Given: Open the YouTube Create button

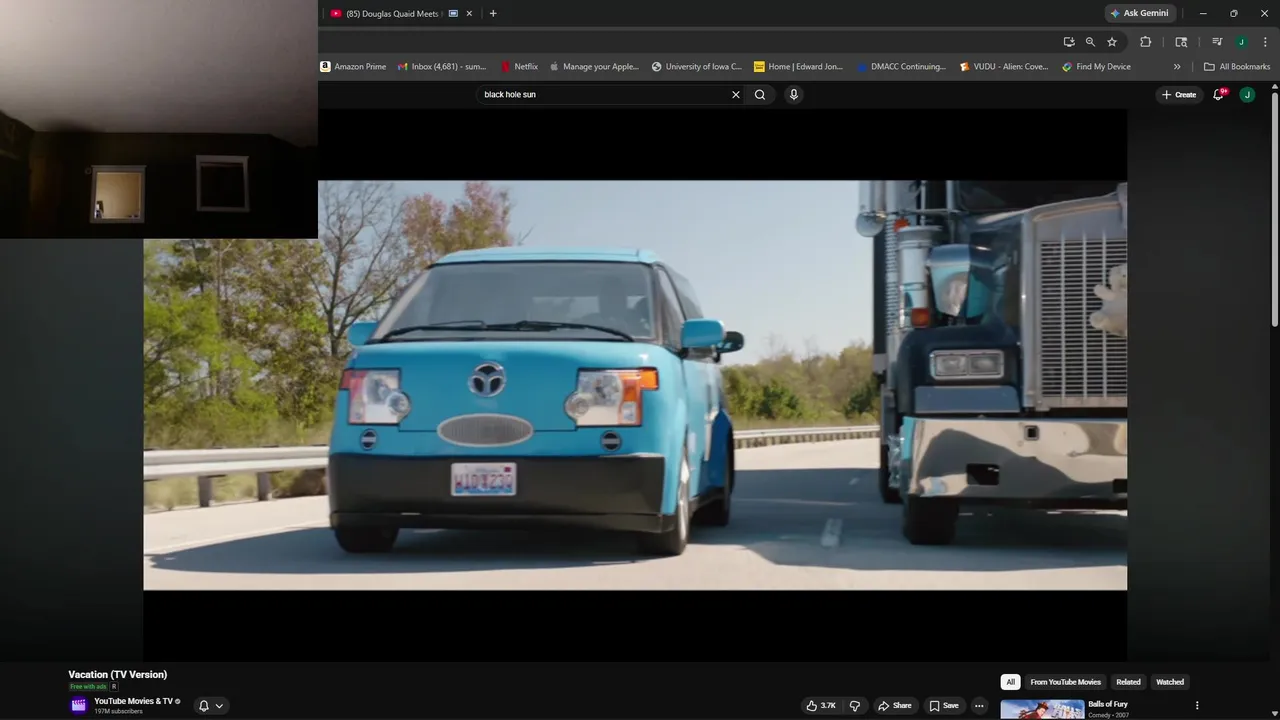Looking at the screenshot, I should click(1179, 94).
